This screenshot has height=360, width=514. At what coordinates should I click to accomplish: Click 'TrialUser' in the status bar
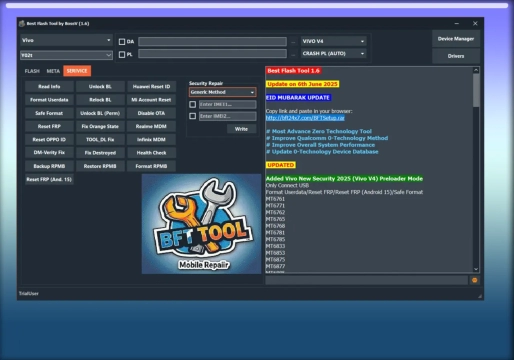point(29,294)
